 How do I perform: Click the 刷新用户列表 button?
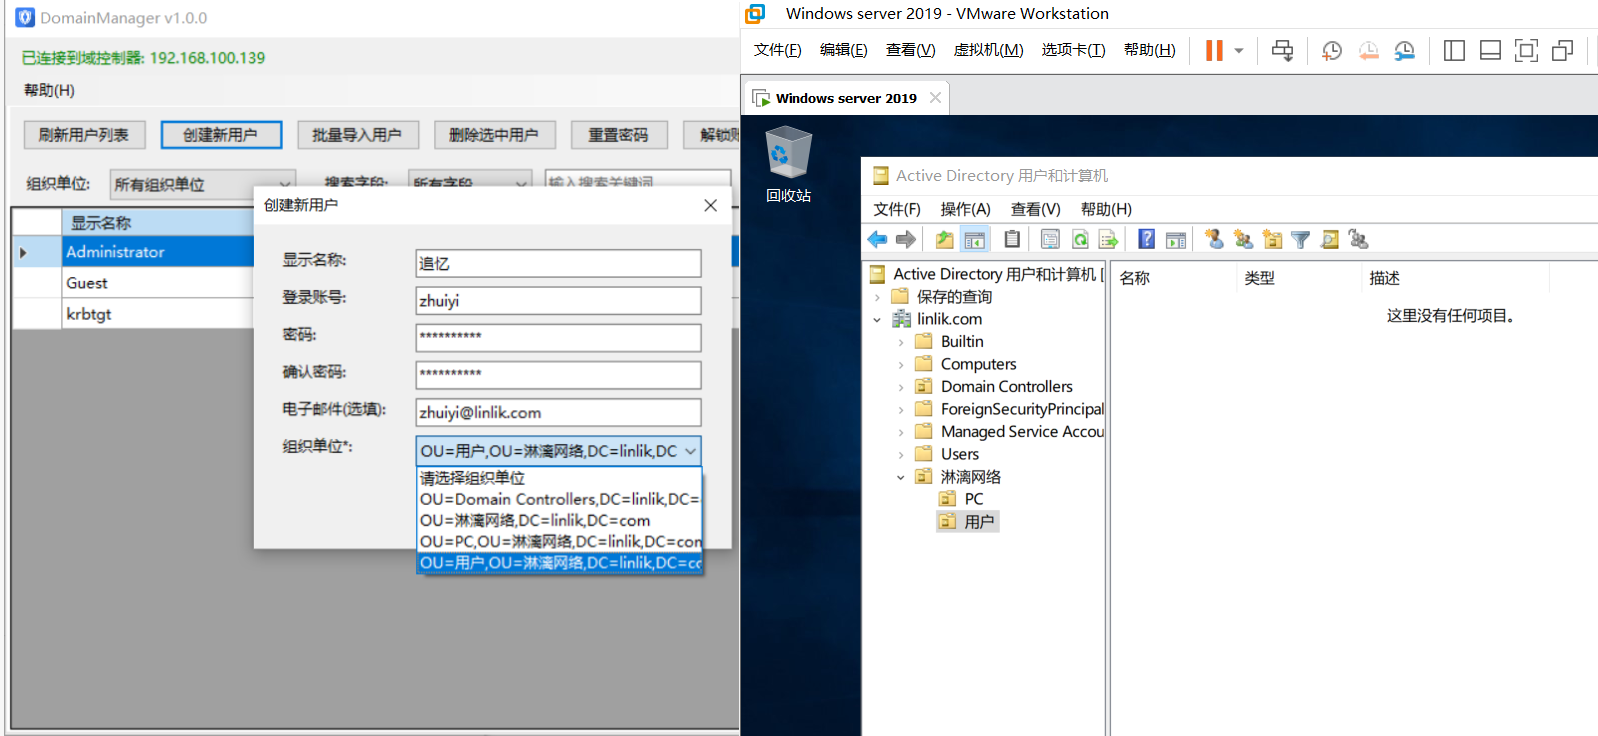[x=84, y=135]
